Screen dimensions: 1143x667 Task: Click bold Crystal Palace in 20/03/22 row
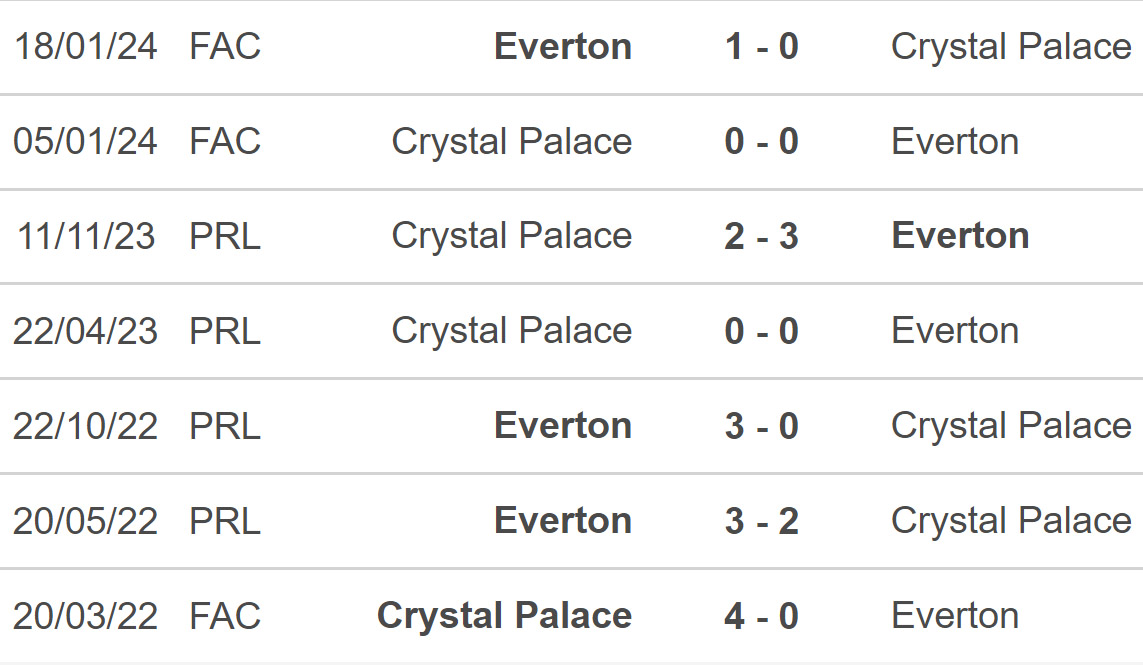tap(504, 616)
